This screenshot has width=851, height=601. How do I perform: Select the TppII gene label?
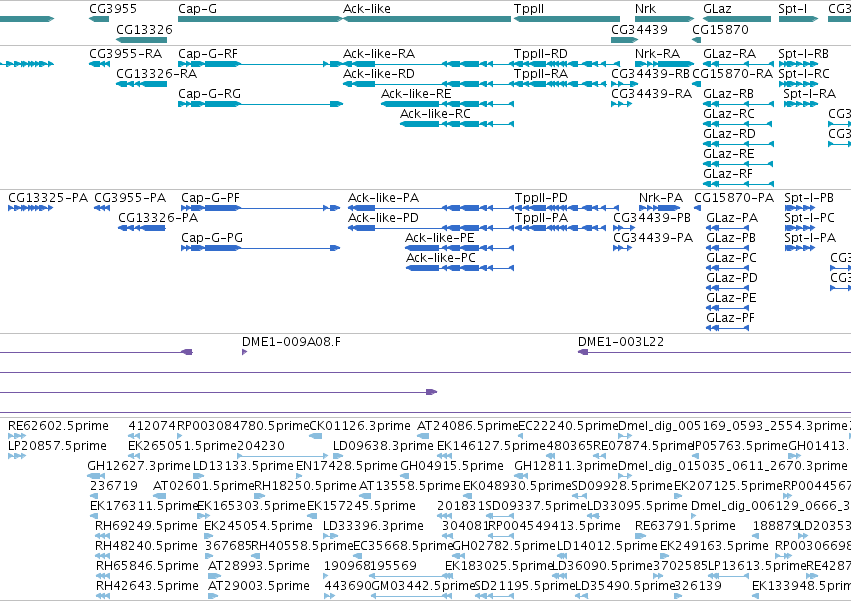(x=529, y=9)
